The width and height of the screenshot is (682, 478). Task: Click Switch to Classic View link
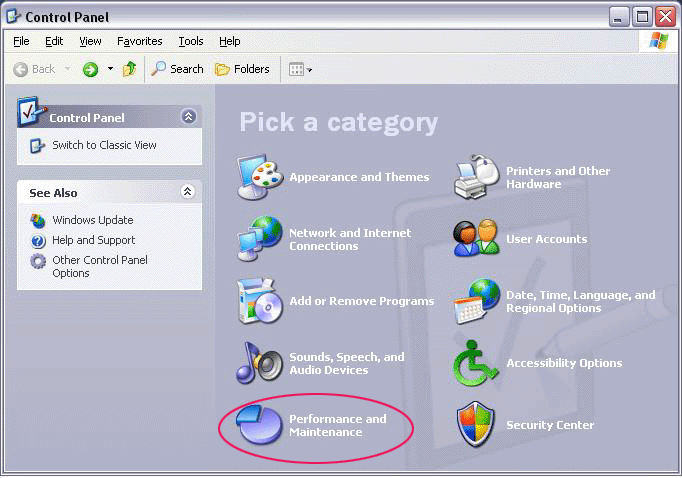click(x=104, y=145)
